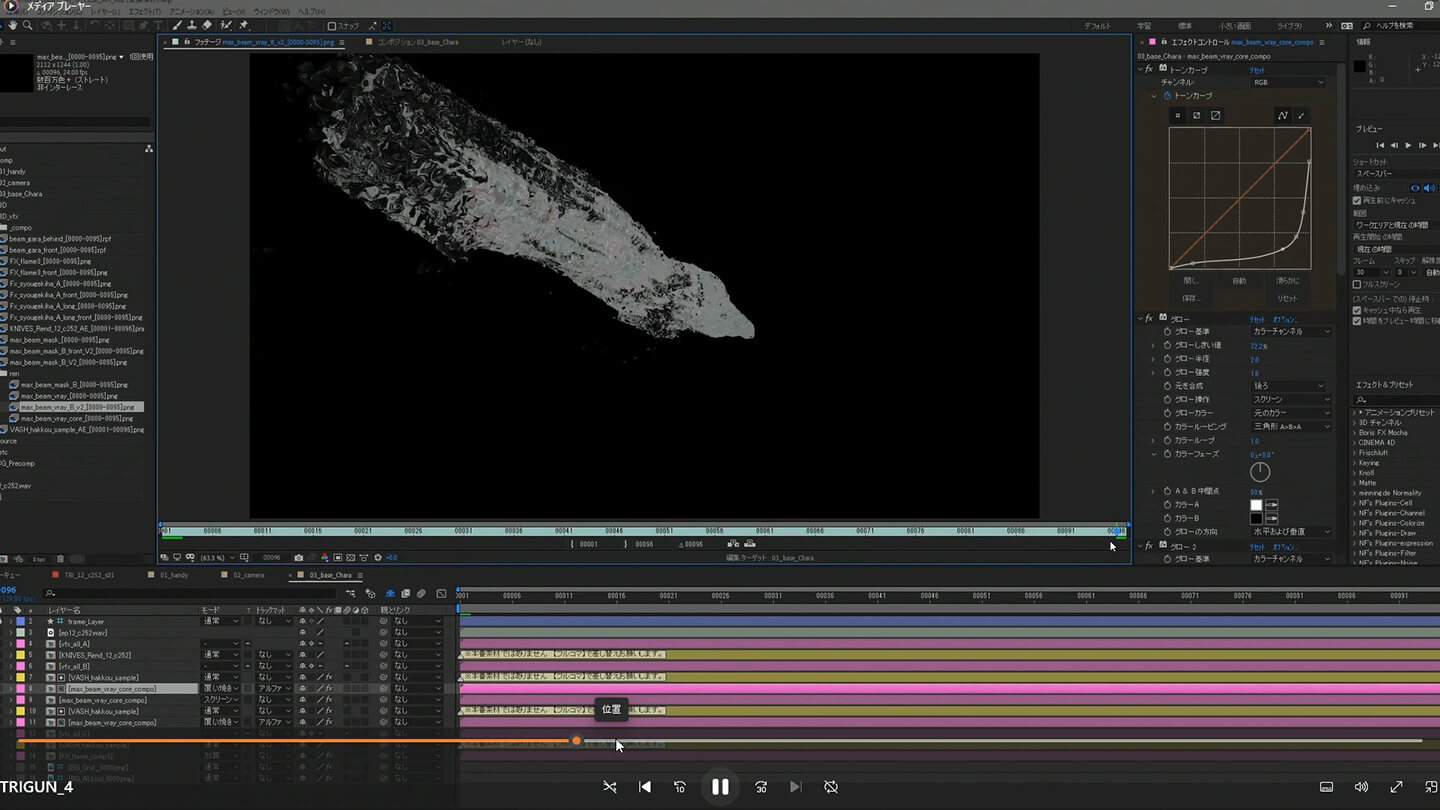
Task: Click the curve Auto (自動) button
Action: click(x=1239, y=281)
